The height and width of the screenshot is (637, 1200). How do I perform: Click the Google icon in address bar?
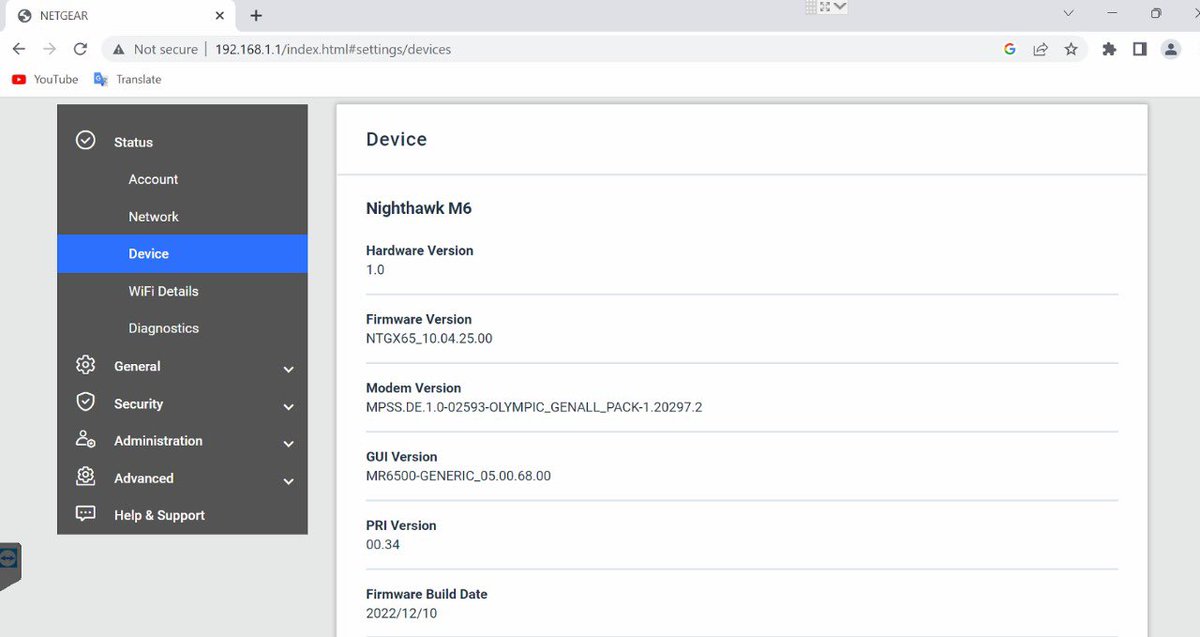click(1010, 49)
